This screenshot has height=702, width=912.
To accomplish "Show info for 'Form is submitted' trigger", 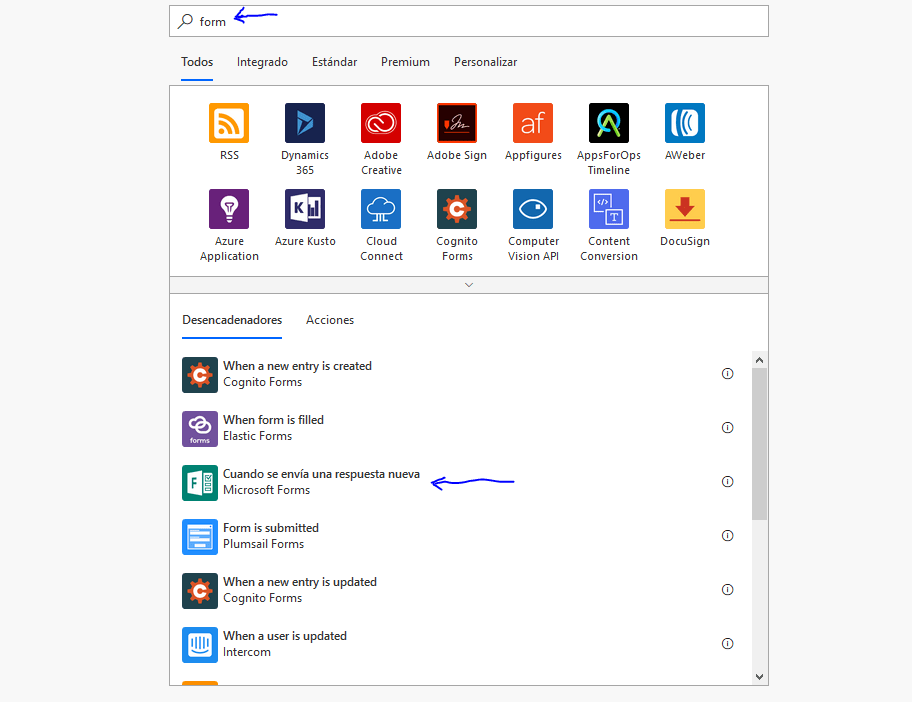I will [727, 536].
